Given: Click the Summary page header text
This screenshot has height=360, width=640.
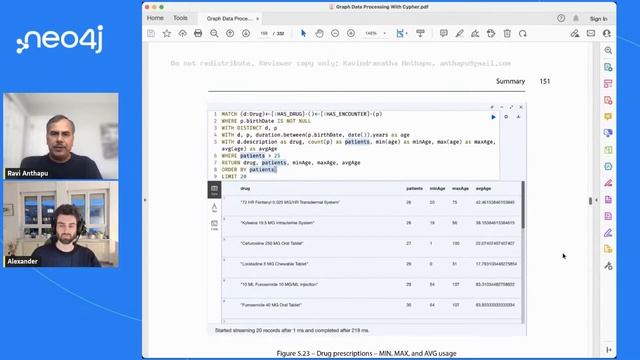Looking at the screenshot, I should 510,81.
